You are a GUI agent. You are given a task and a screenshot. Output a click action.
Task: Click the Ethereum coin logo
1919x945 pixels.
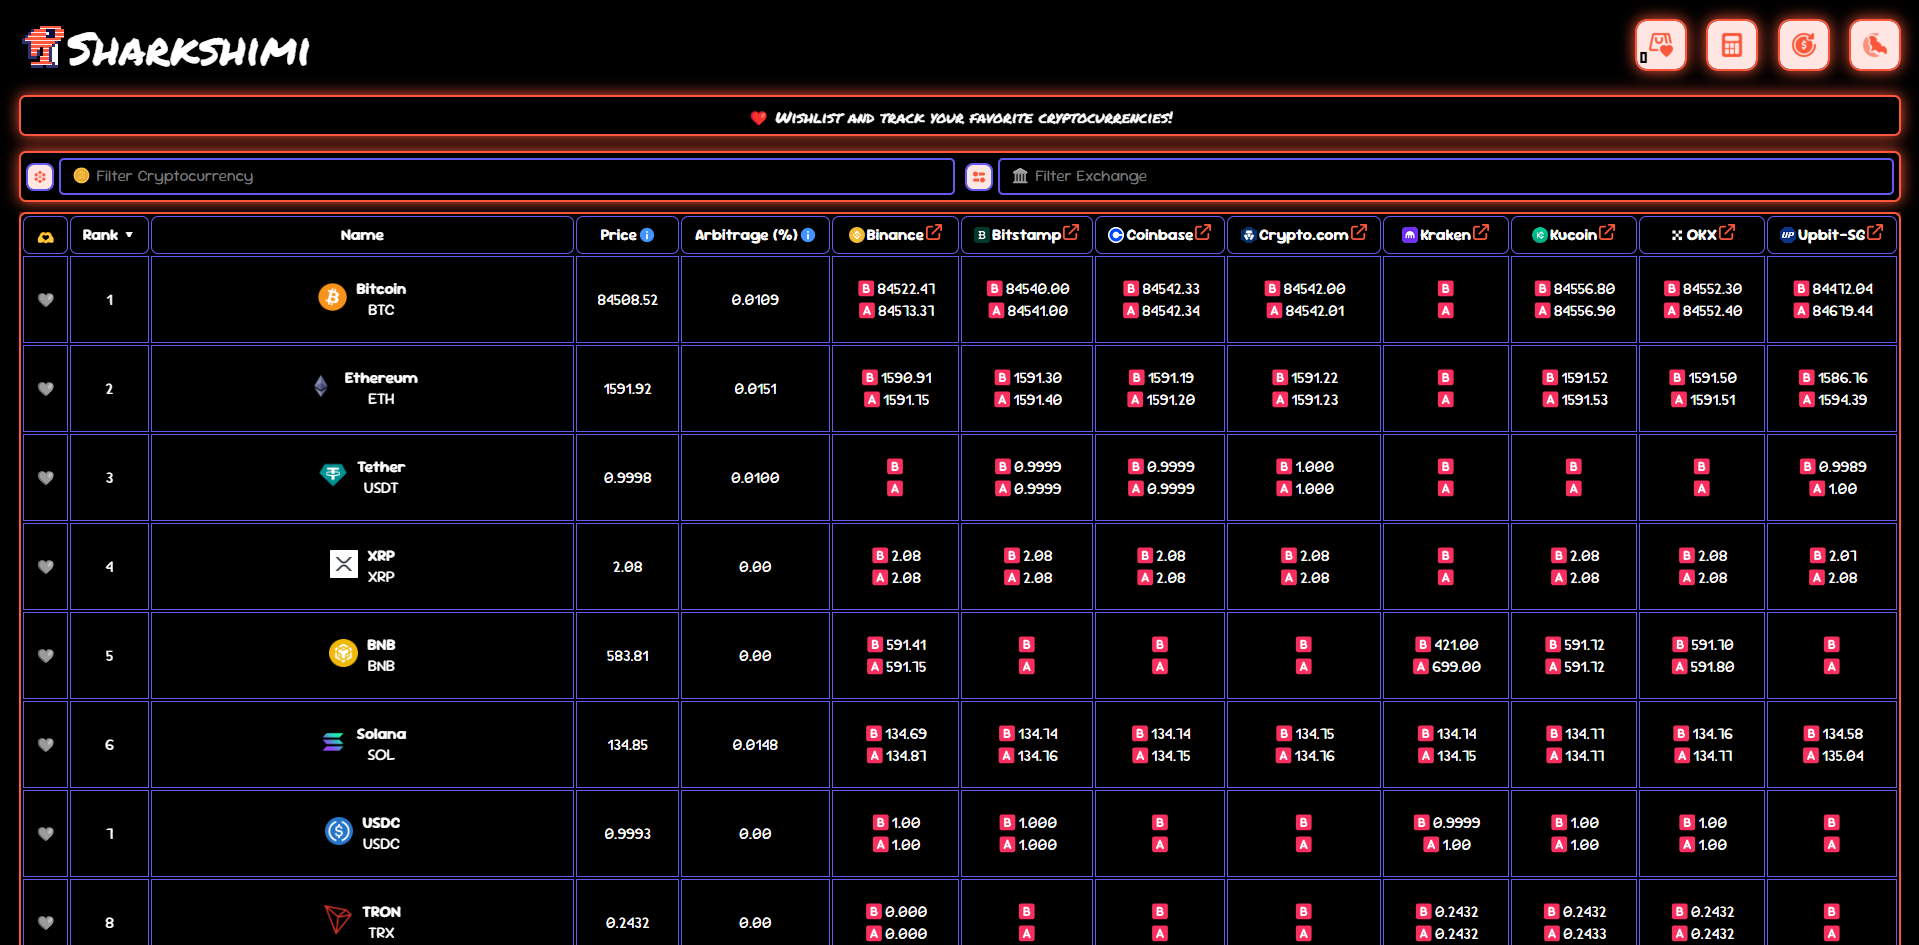321,386
